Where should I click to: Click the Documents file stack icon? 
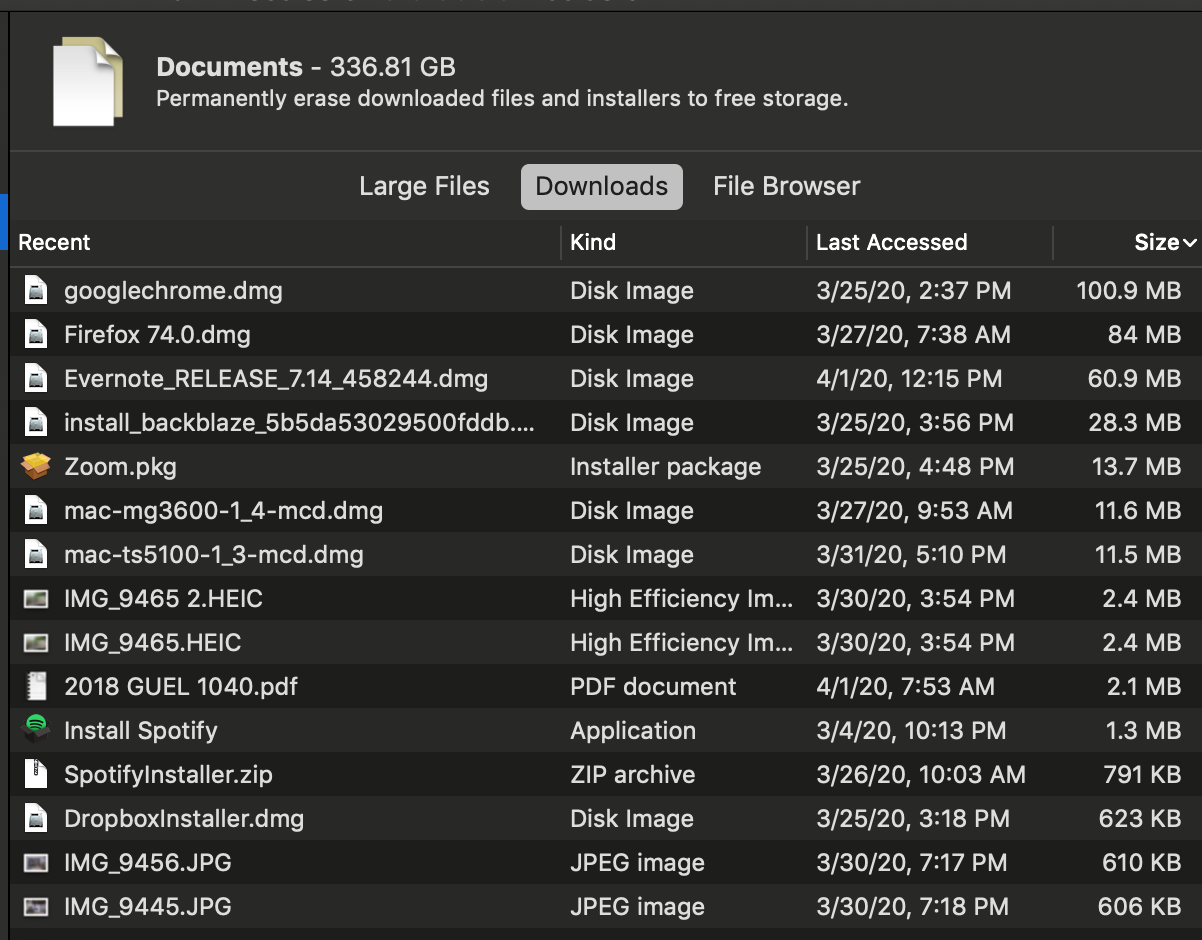(89, 81)
